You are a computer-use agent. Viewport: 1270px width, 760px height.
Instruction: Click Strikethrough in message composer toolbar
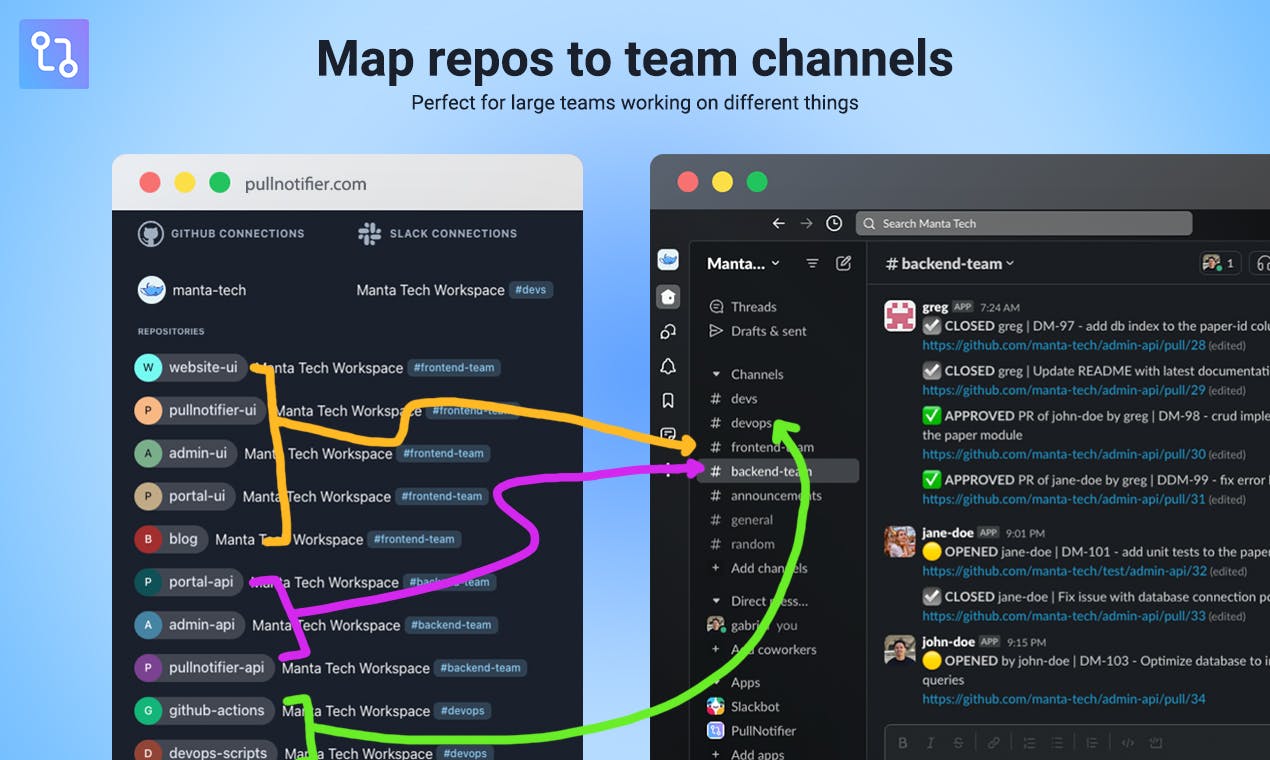(959, 743)
